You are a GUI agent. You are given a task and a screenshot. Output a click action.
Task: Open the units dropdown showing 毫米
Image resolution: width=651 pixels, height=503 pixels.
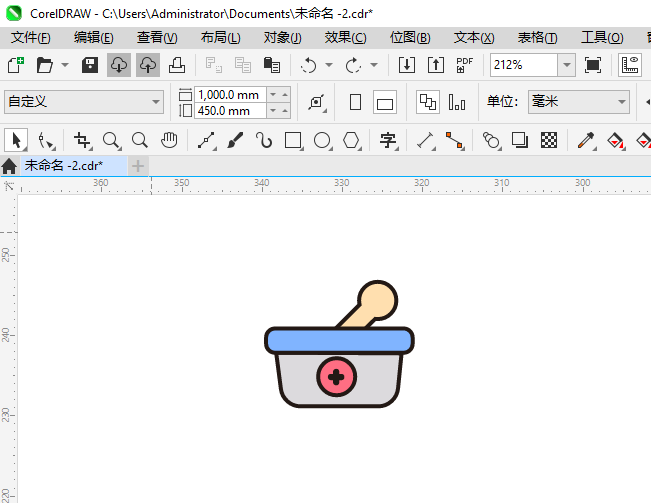[579, 102]
